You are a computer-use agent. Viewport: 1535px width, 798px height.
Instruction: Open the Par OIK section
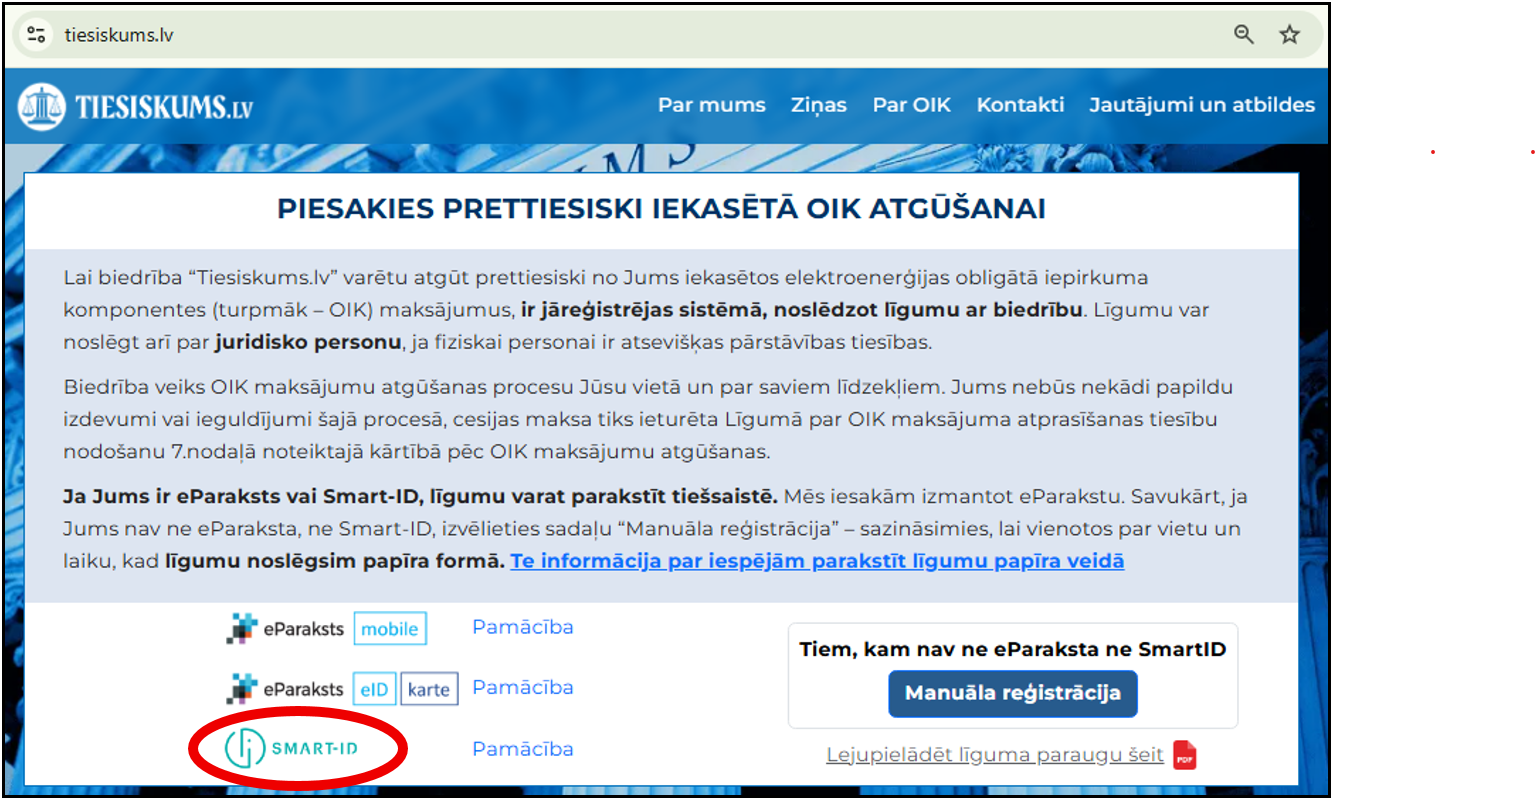tap(911, 105)
